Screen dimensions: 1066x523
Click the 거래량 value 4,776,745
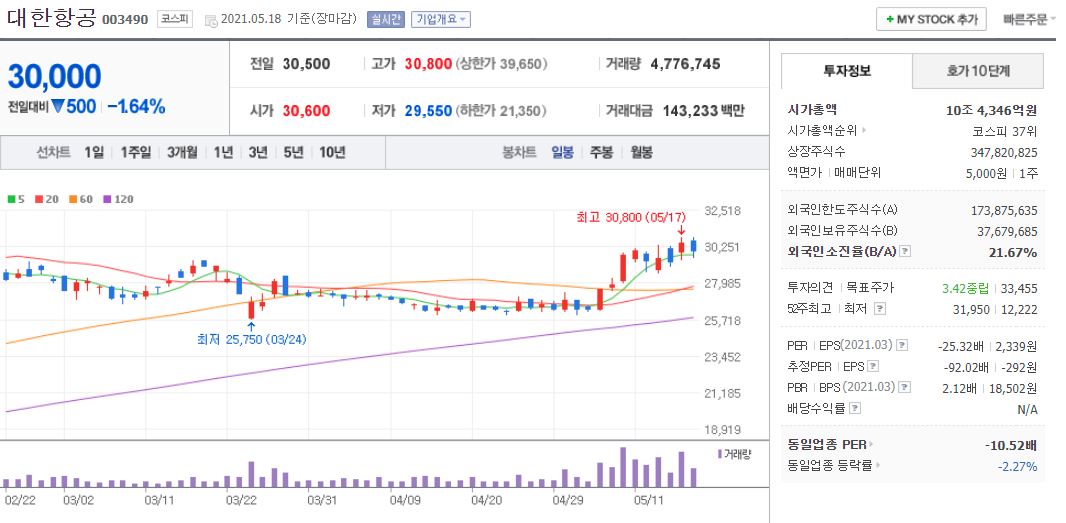[685, 64]
